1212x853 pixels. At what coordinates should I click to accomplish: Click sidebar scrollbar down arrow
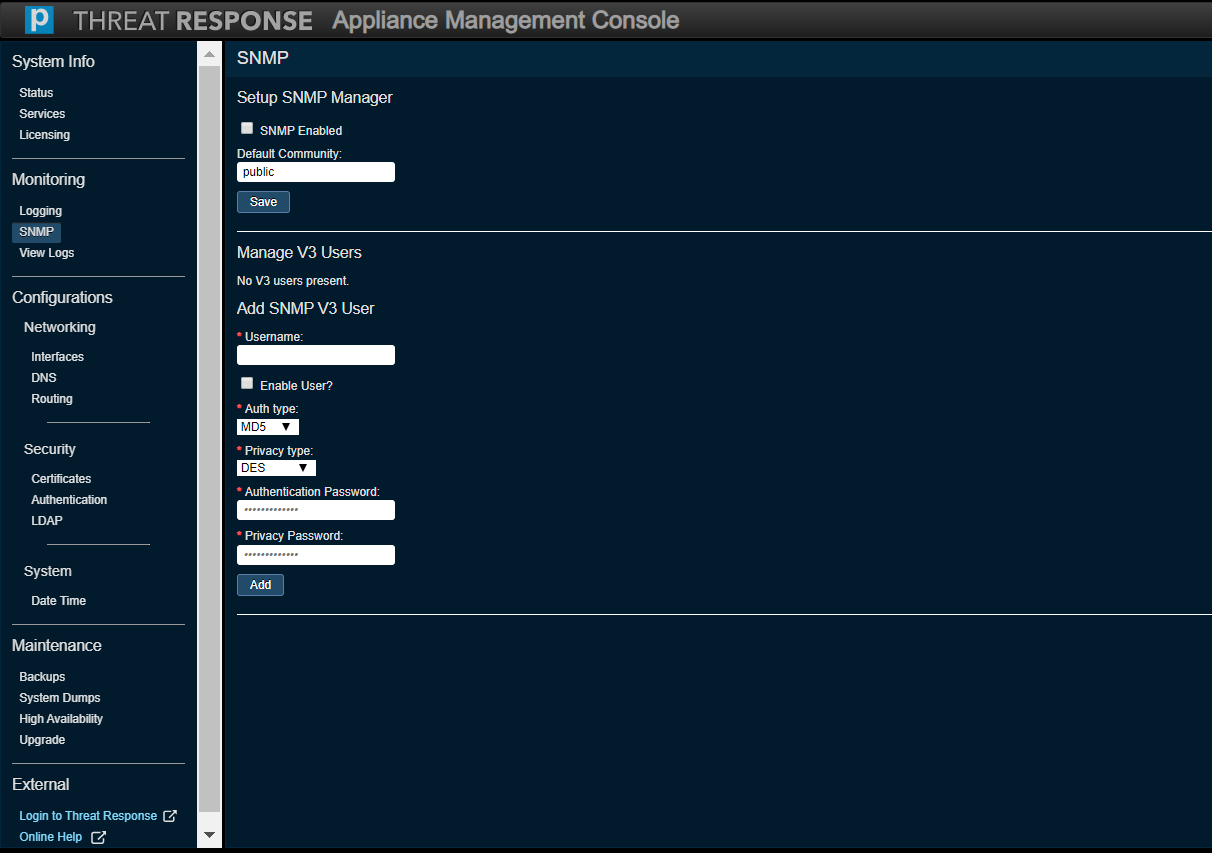click(x=209, y=834)
